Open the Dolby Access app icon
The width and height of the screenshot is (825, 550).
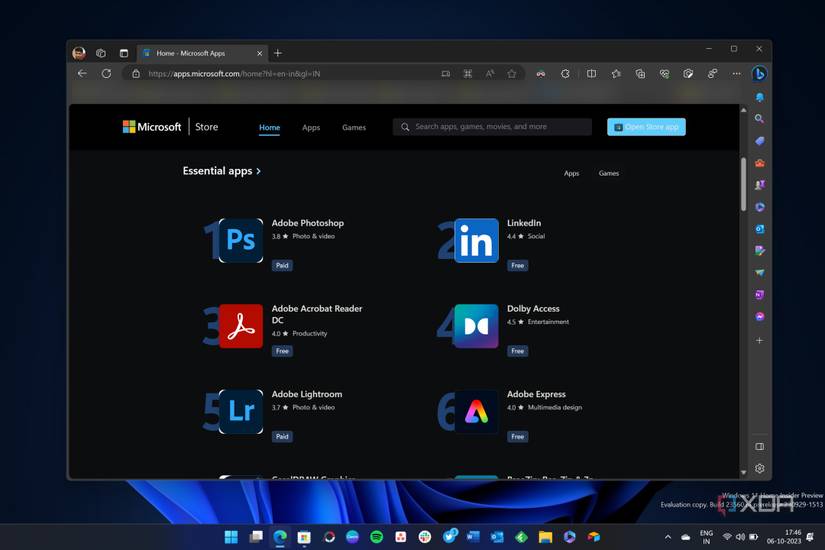(476, 326)
